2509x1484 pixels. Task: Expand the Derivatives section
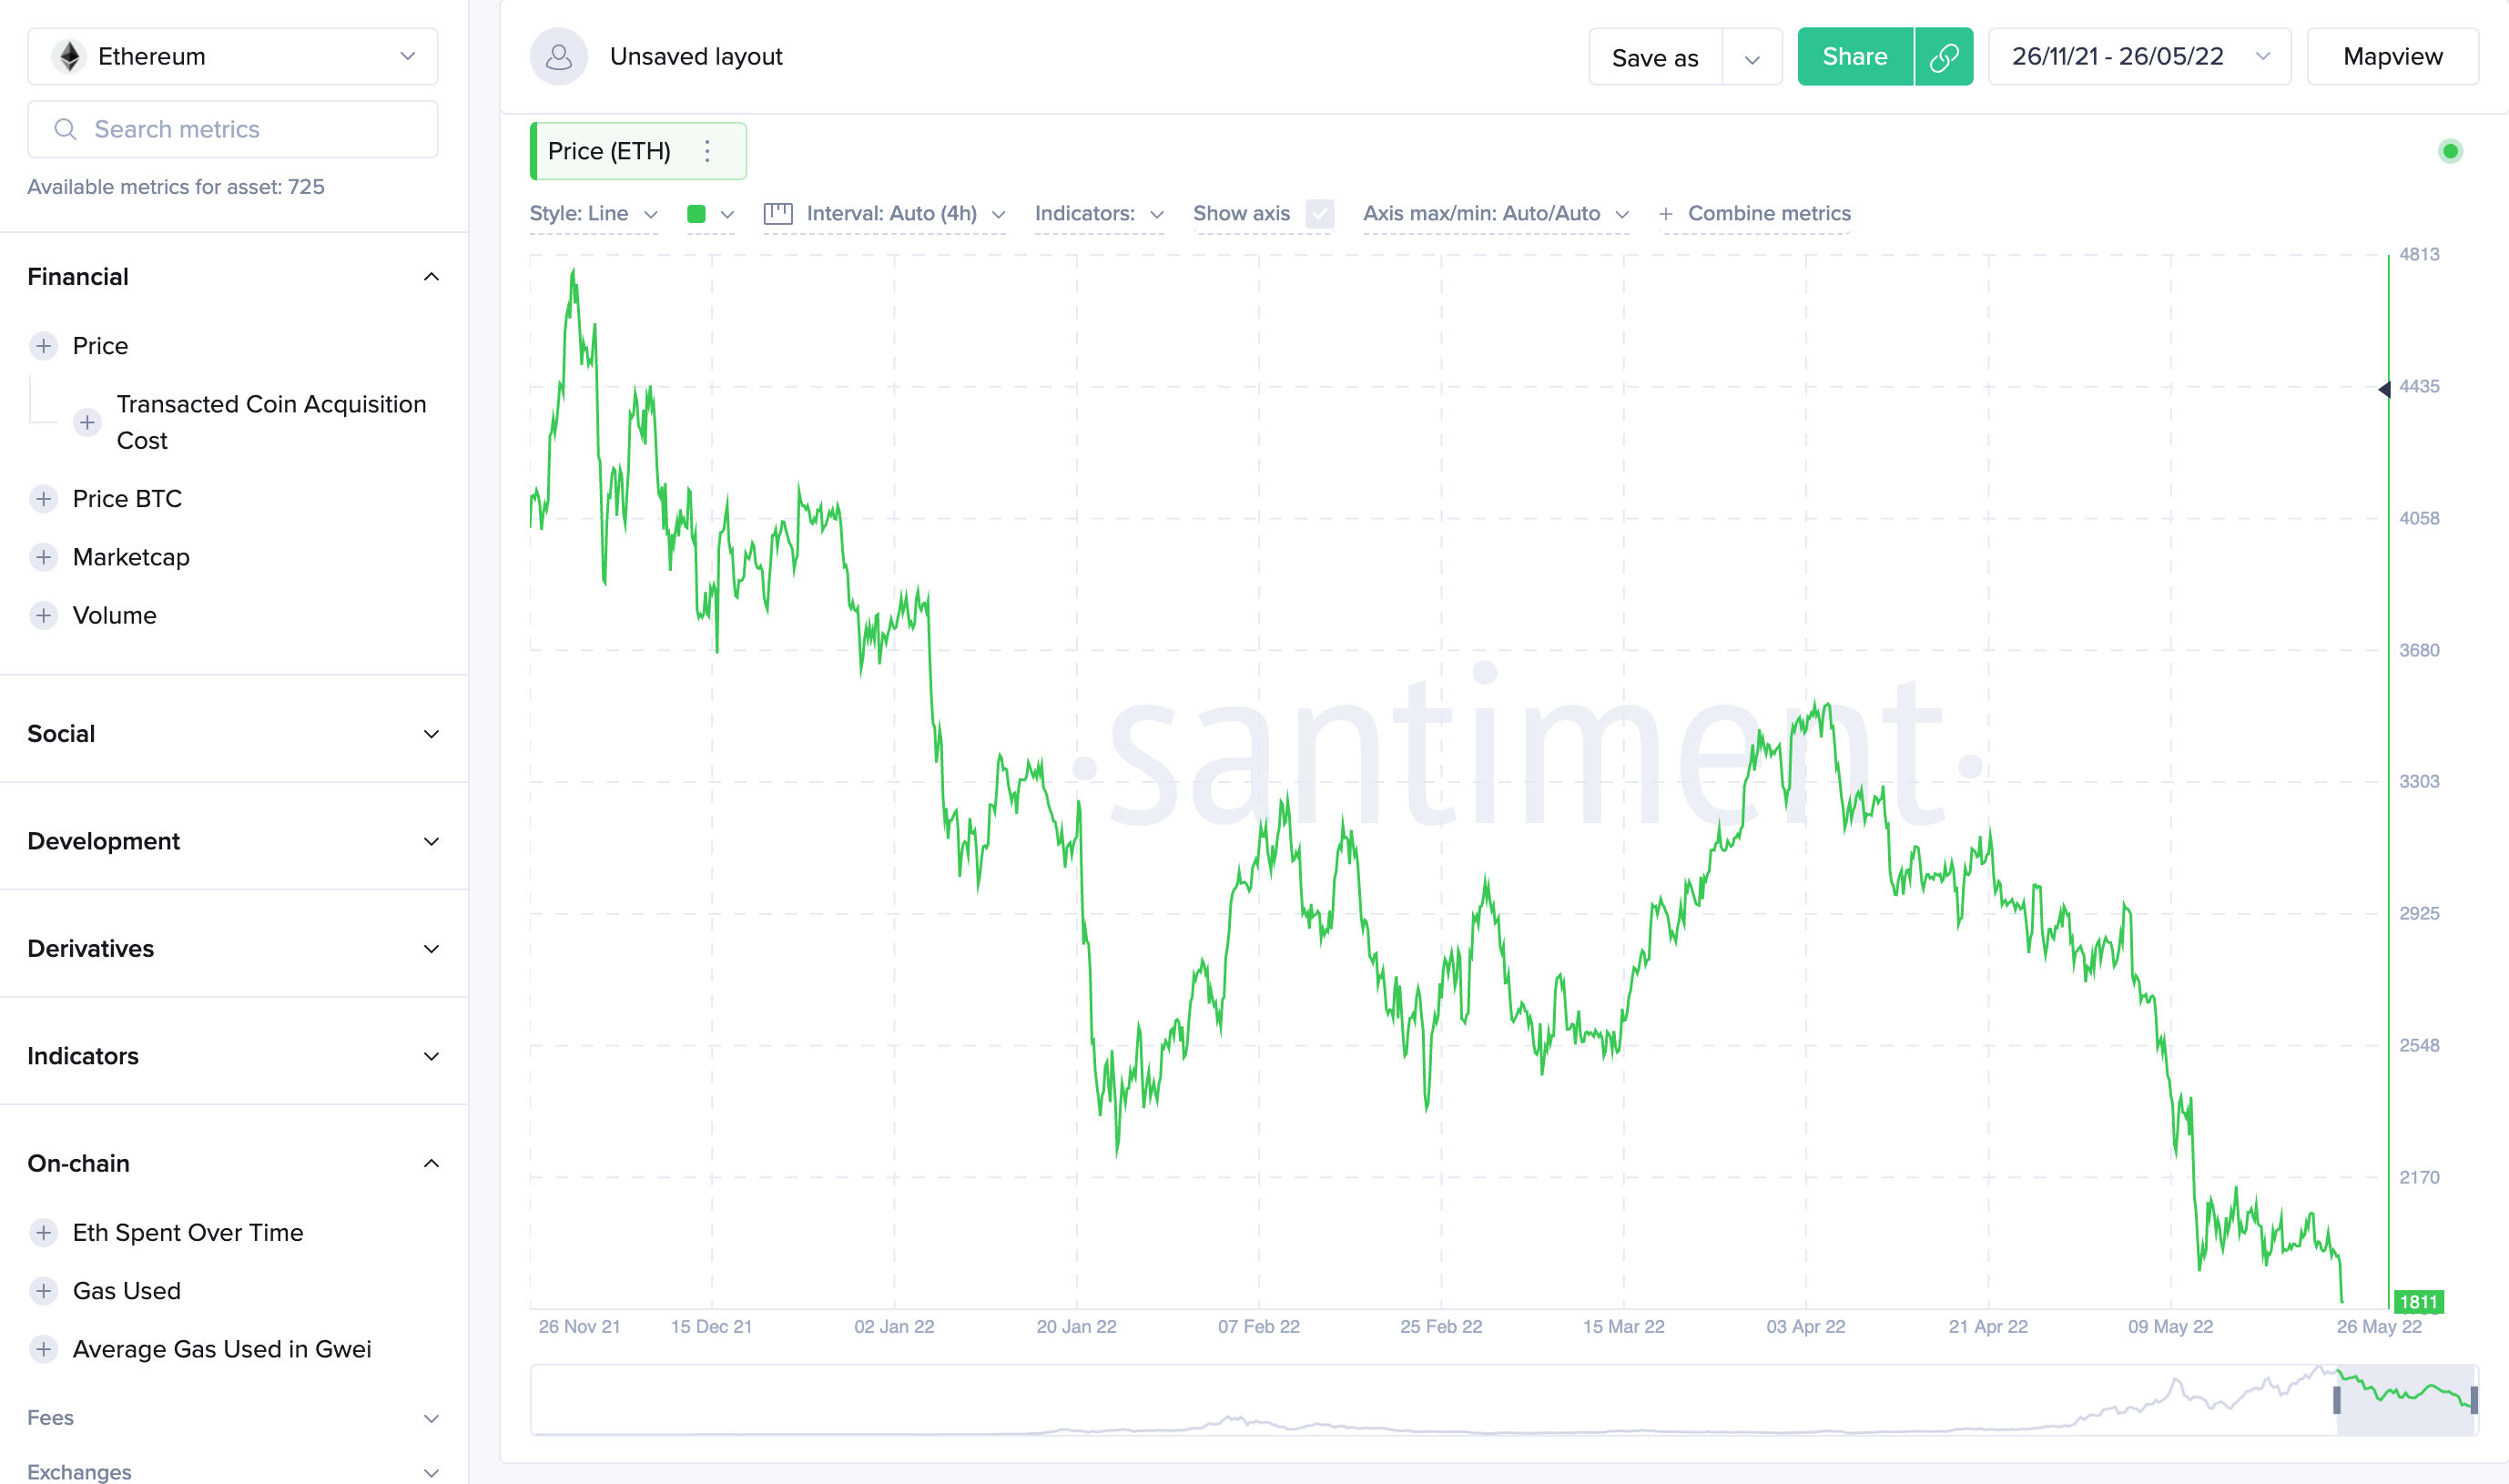(x=233, y=949)
